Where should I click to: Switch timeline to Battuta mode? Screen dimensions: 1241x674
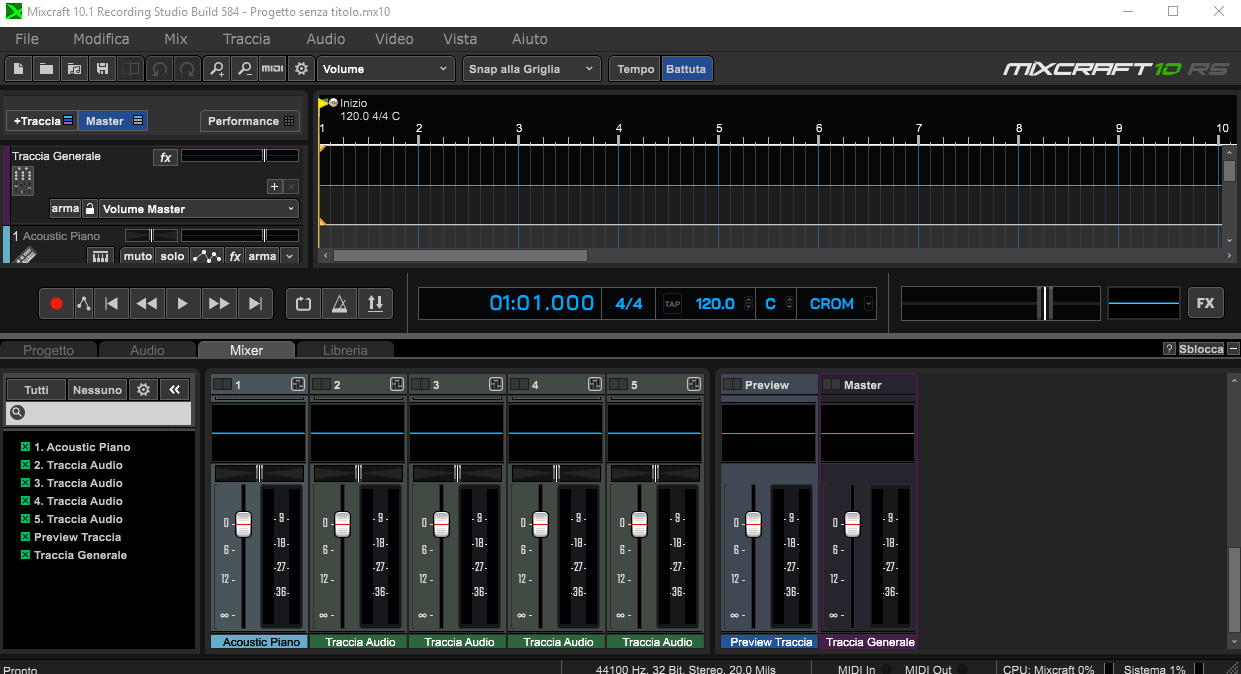tap(686, 69)
